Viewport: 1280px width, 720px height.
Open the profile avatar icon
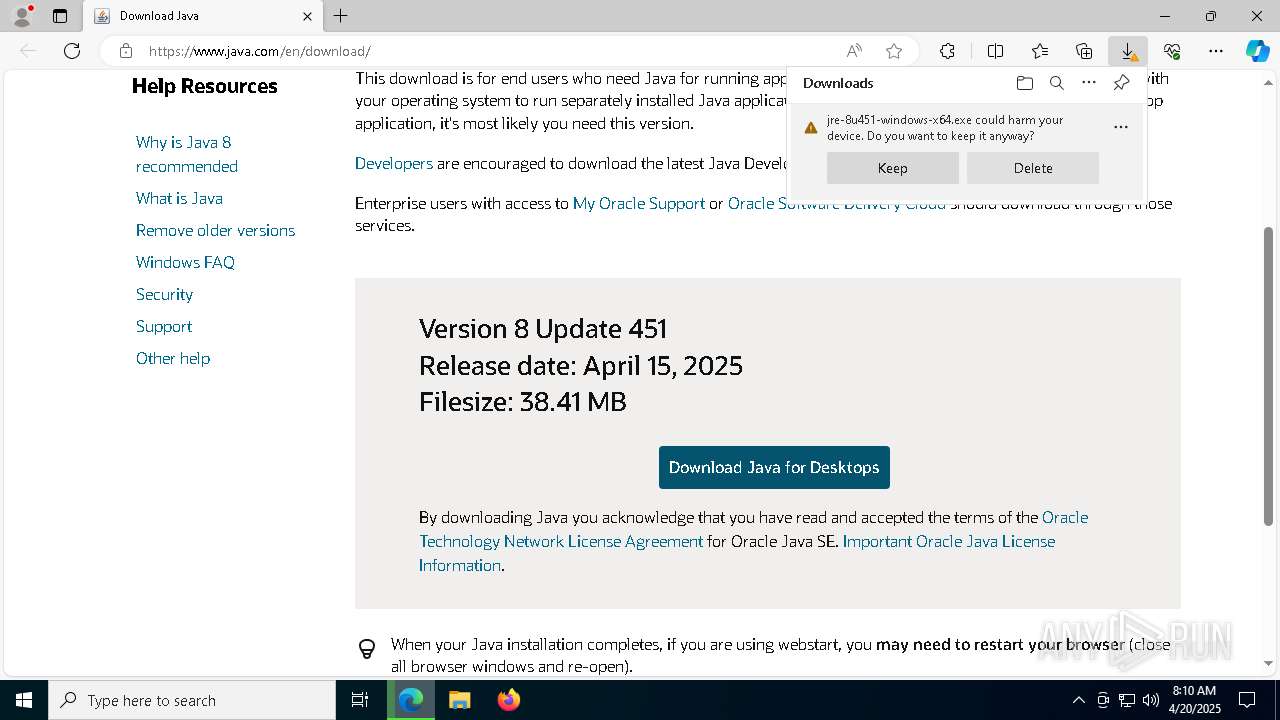(x=22, y=16)
